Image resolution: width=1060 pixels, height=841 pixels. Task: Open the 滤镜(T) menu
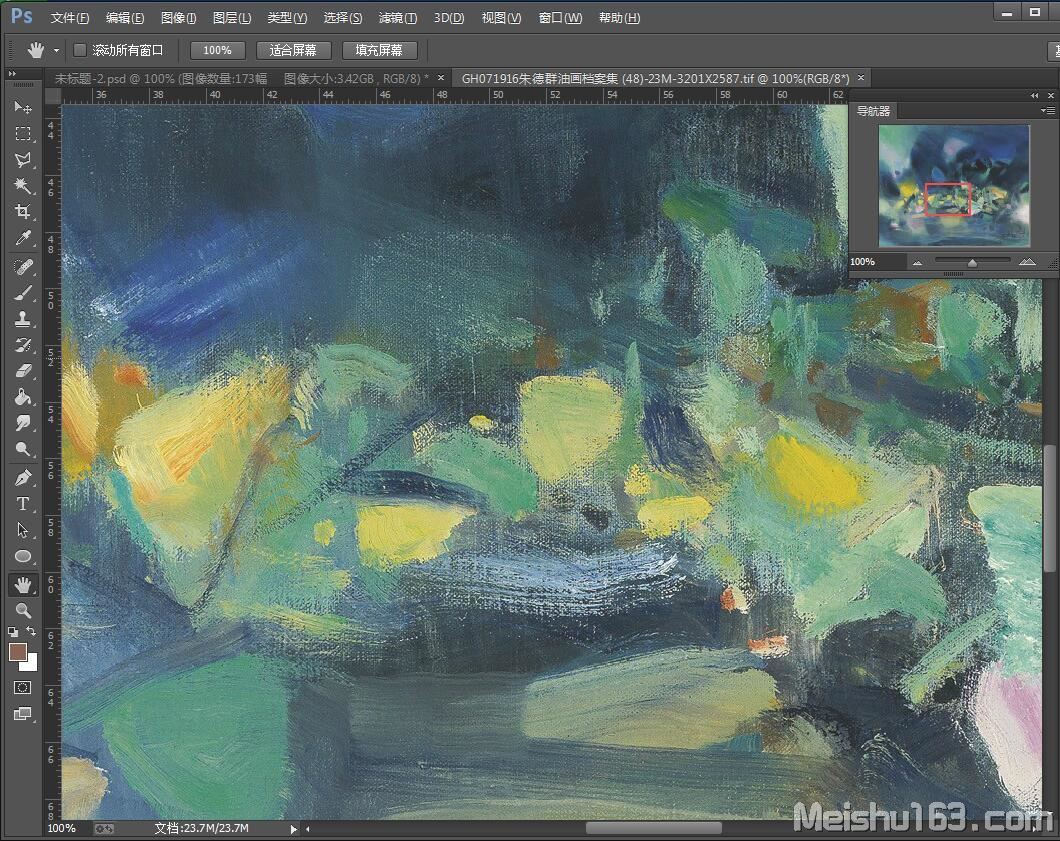click(398, 18)
